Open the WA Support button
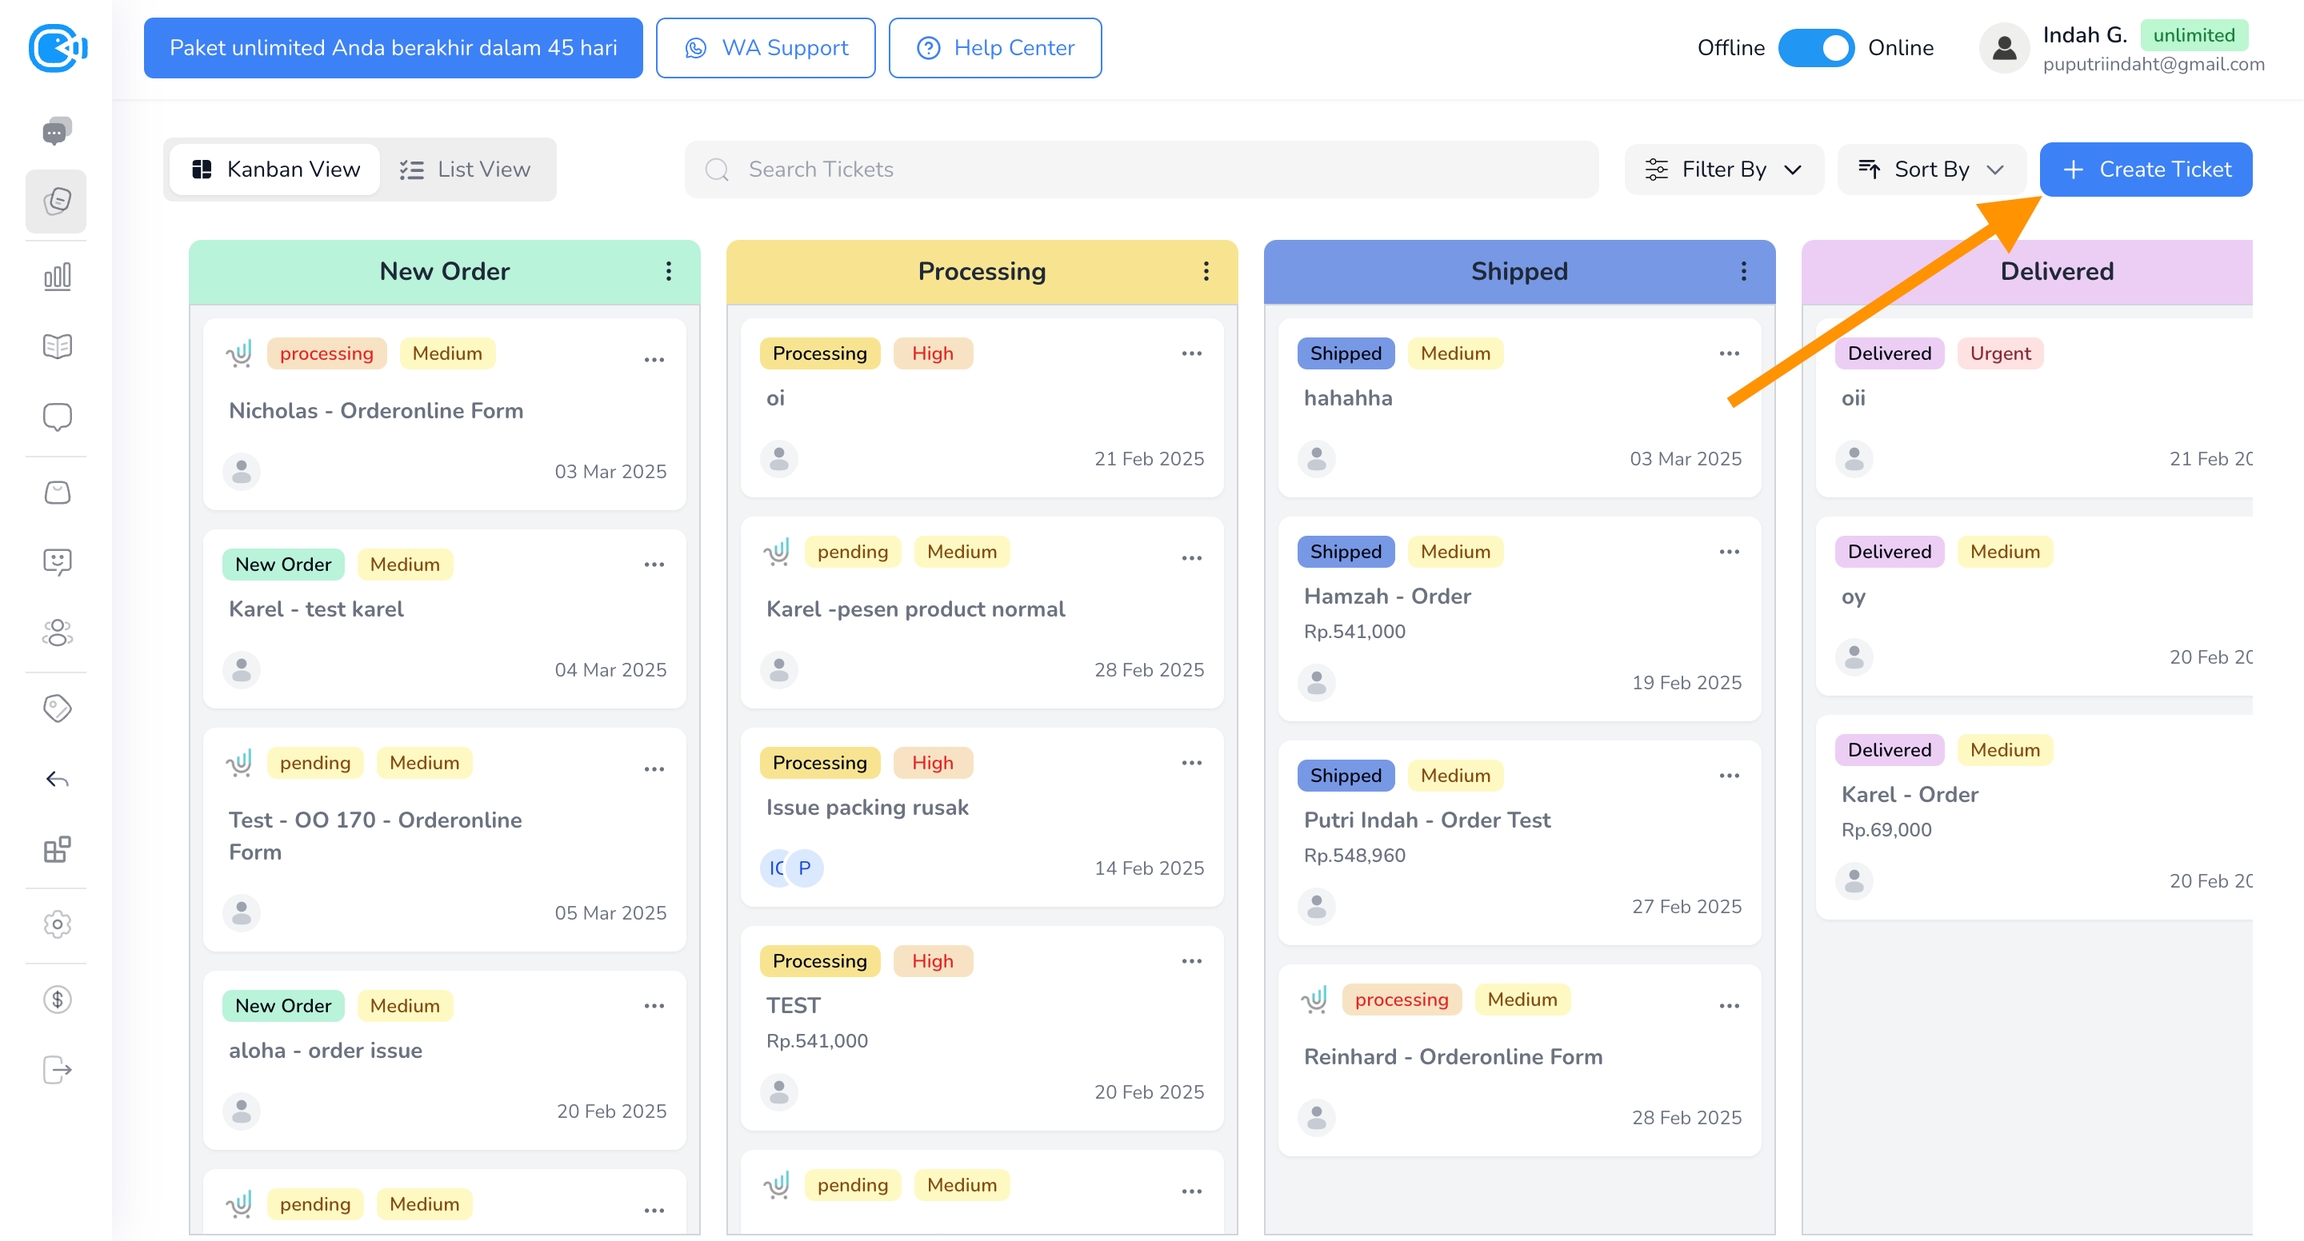2304x1241 pixels. pyautogui.click(x=765, y=48)
